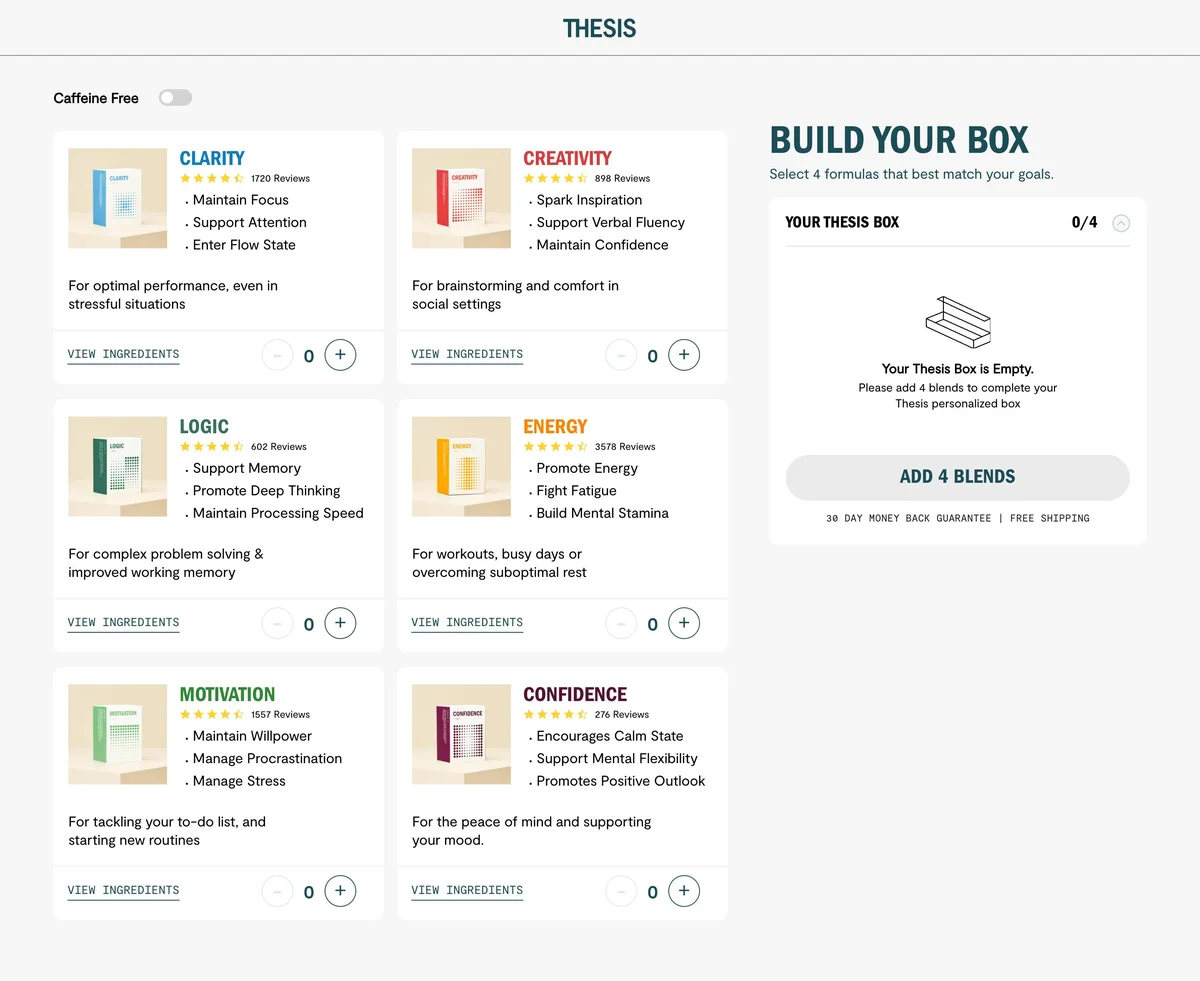Click the Support Memory bullet
This screenshot has width=1200, height=981.
(247, 467)
